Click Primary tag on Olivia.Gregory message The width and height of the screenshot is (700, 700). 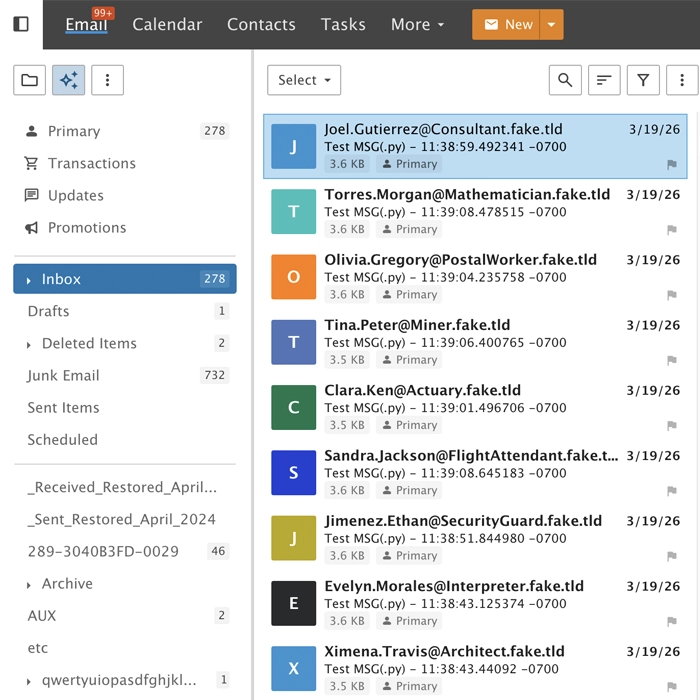tap(409, 295)
